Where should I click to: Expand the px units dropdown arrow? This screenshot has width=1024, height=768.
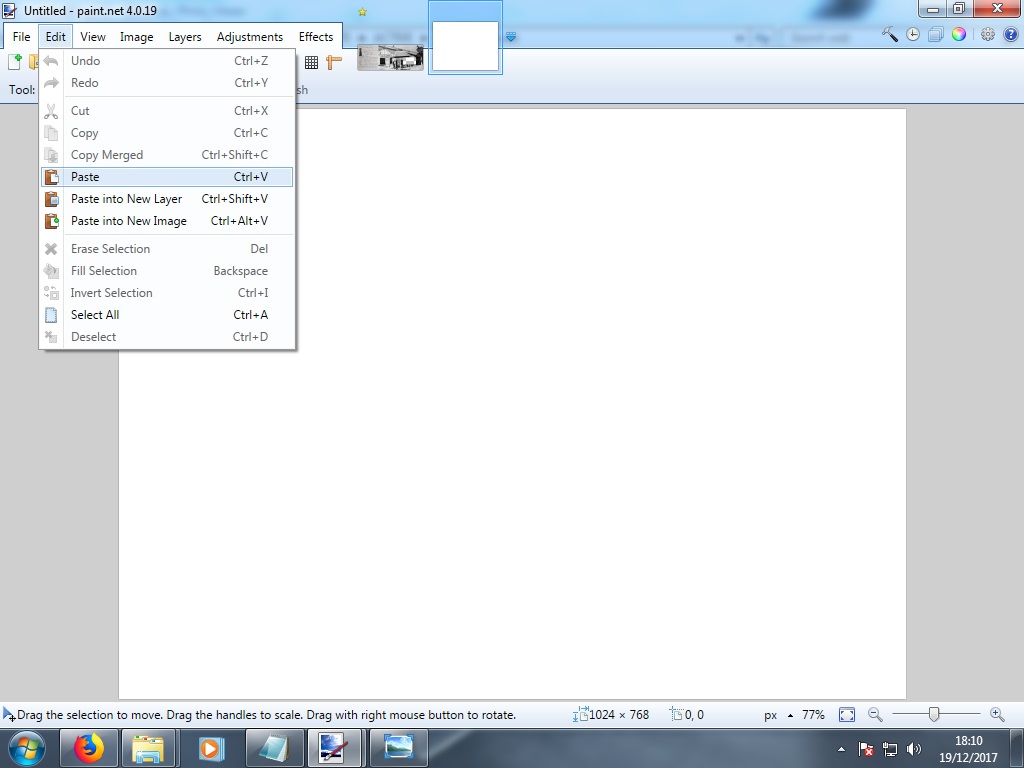(790, 715)
